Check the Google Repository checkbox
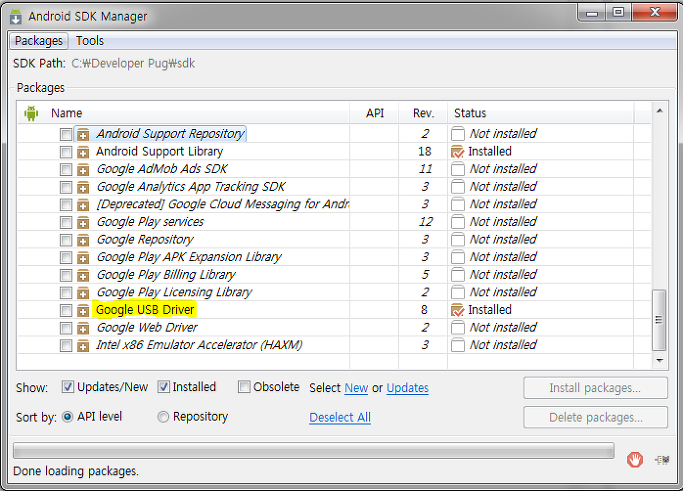Viewport: 683px width, 491px height. click(x=66, y=240)
